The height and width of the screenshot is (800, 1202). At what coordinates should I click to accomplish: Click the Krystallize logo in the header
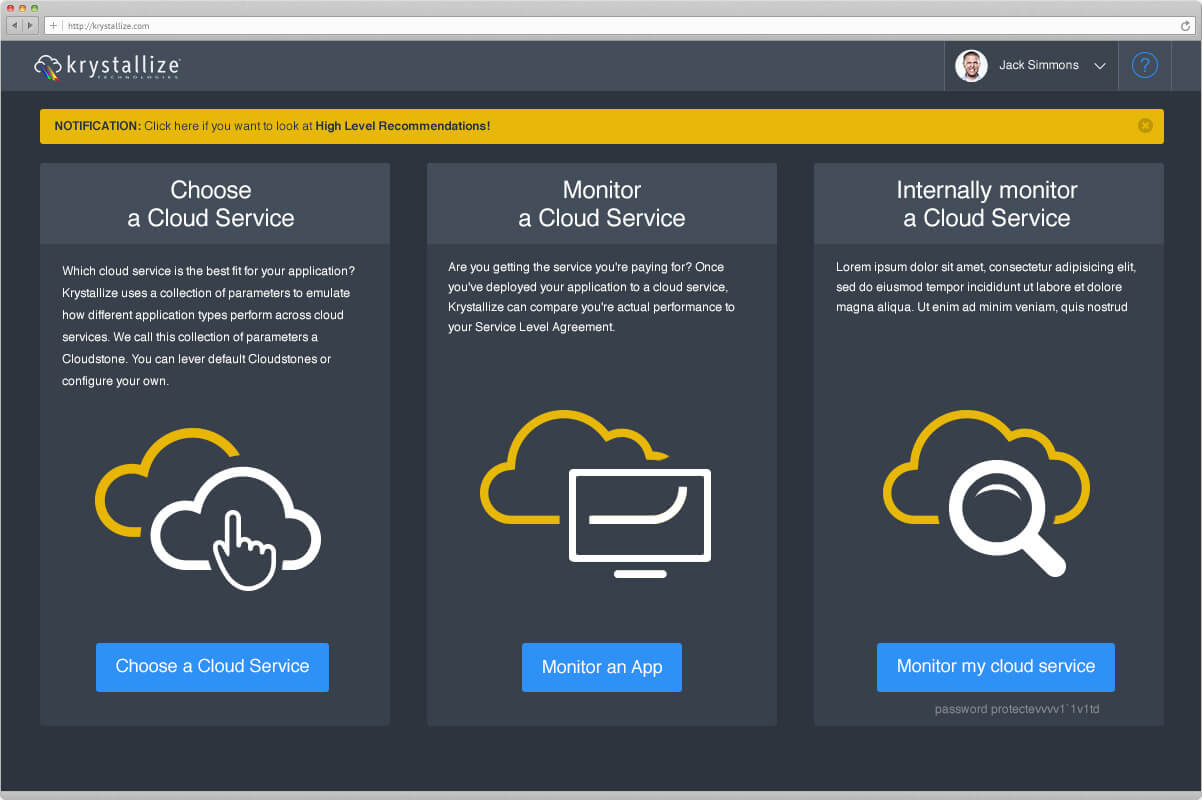click(107, 66)
